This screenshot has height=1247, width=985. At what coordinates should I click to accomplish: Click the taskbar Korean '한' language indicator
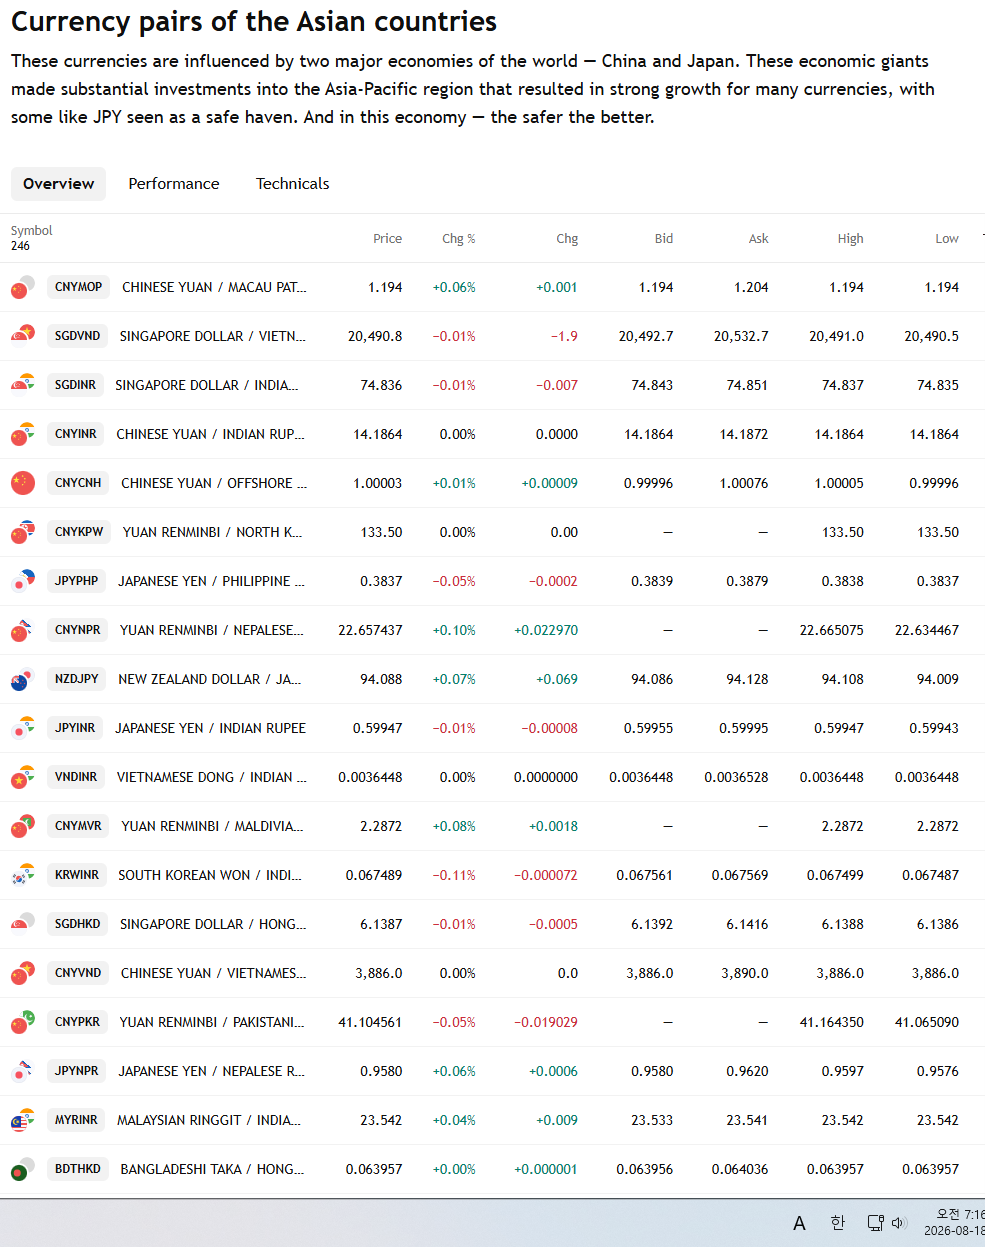click(x=838, y=1223)
